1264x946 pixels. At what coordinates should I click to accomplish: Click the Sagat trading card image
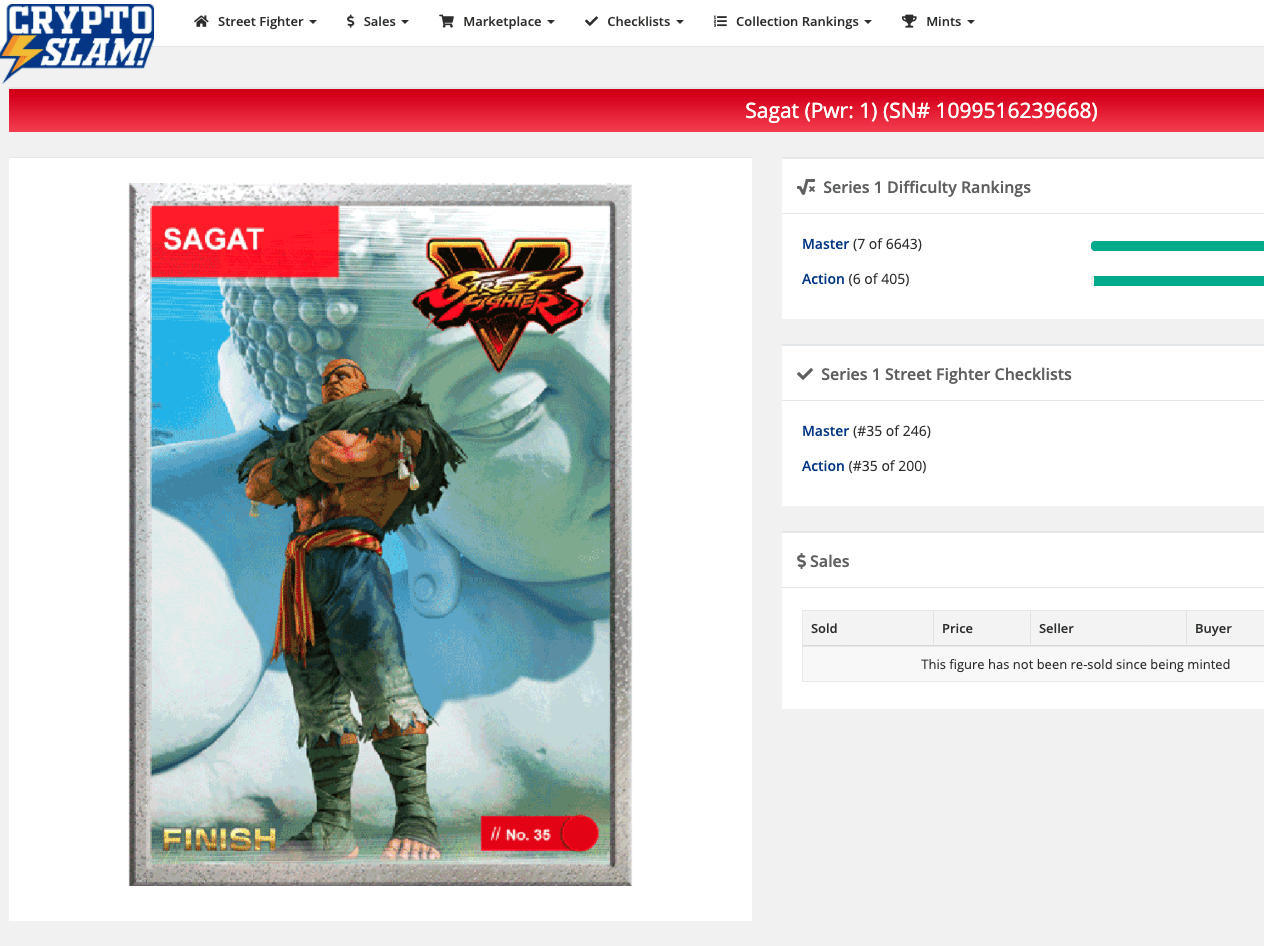pyautogui.click(x=380, y=534)
